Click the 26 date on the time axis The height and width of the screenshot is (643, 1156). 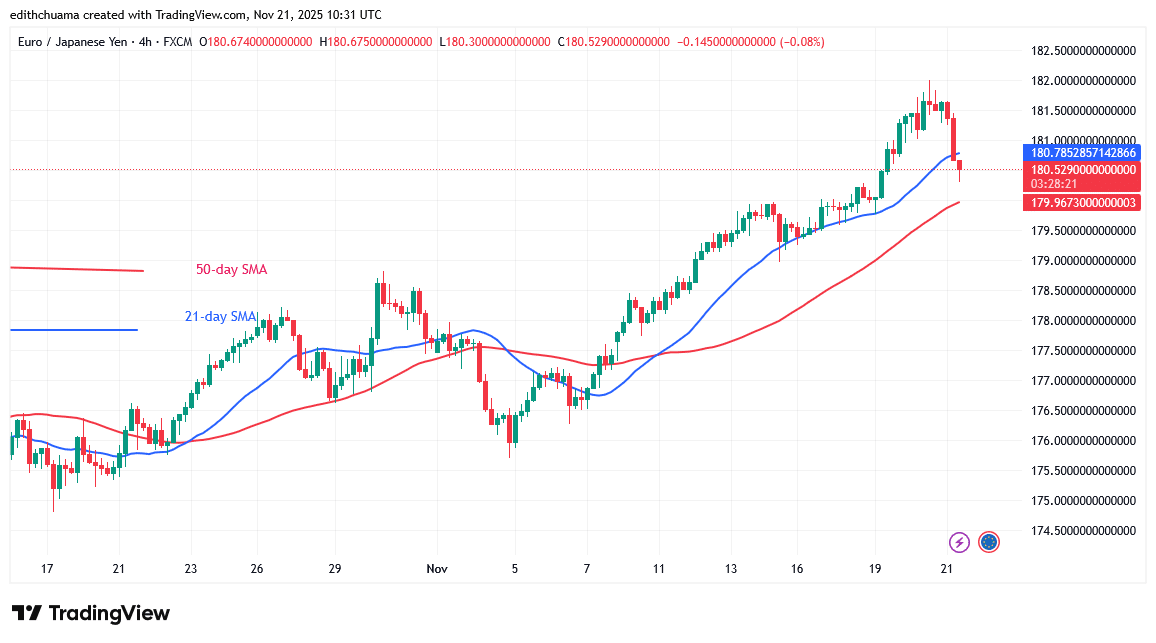pos(256,569)
